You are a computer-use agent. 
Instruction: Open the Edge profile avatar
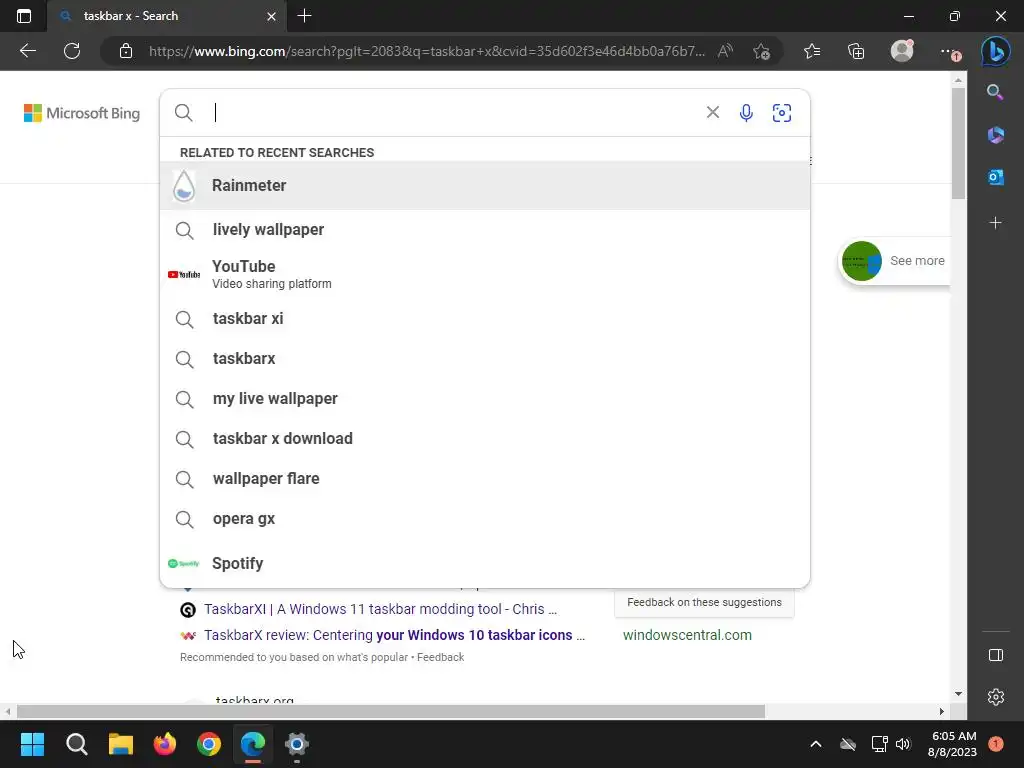pyautogui.click(x=902, y=51)
